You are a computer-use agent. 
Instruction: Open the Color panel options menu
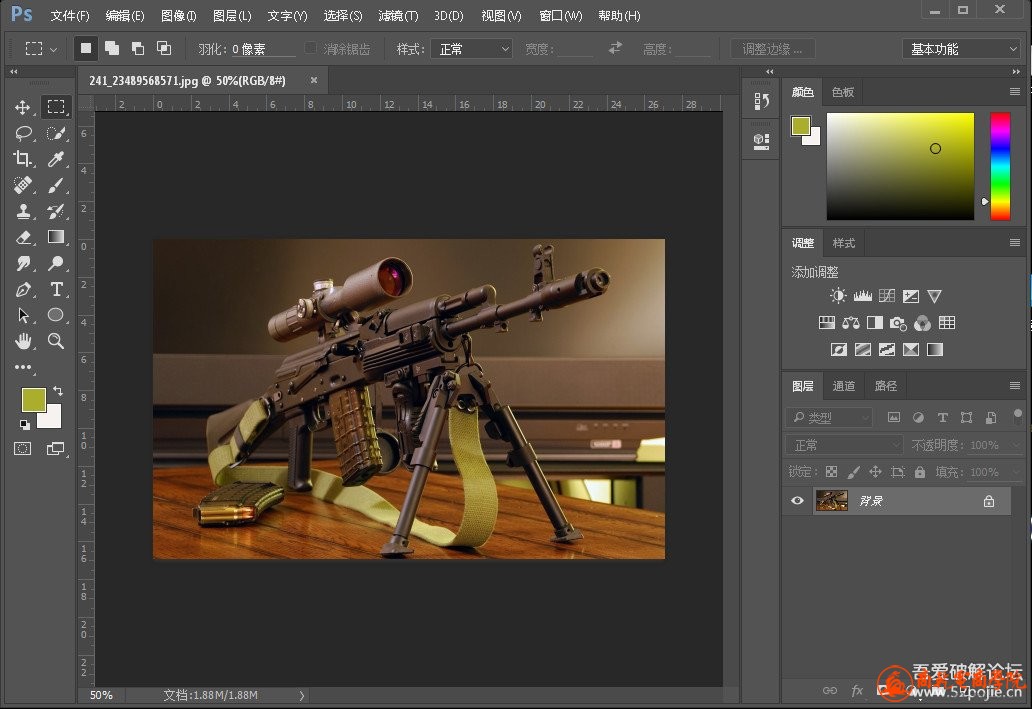click(x=1015, y=92)
